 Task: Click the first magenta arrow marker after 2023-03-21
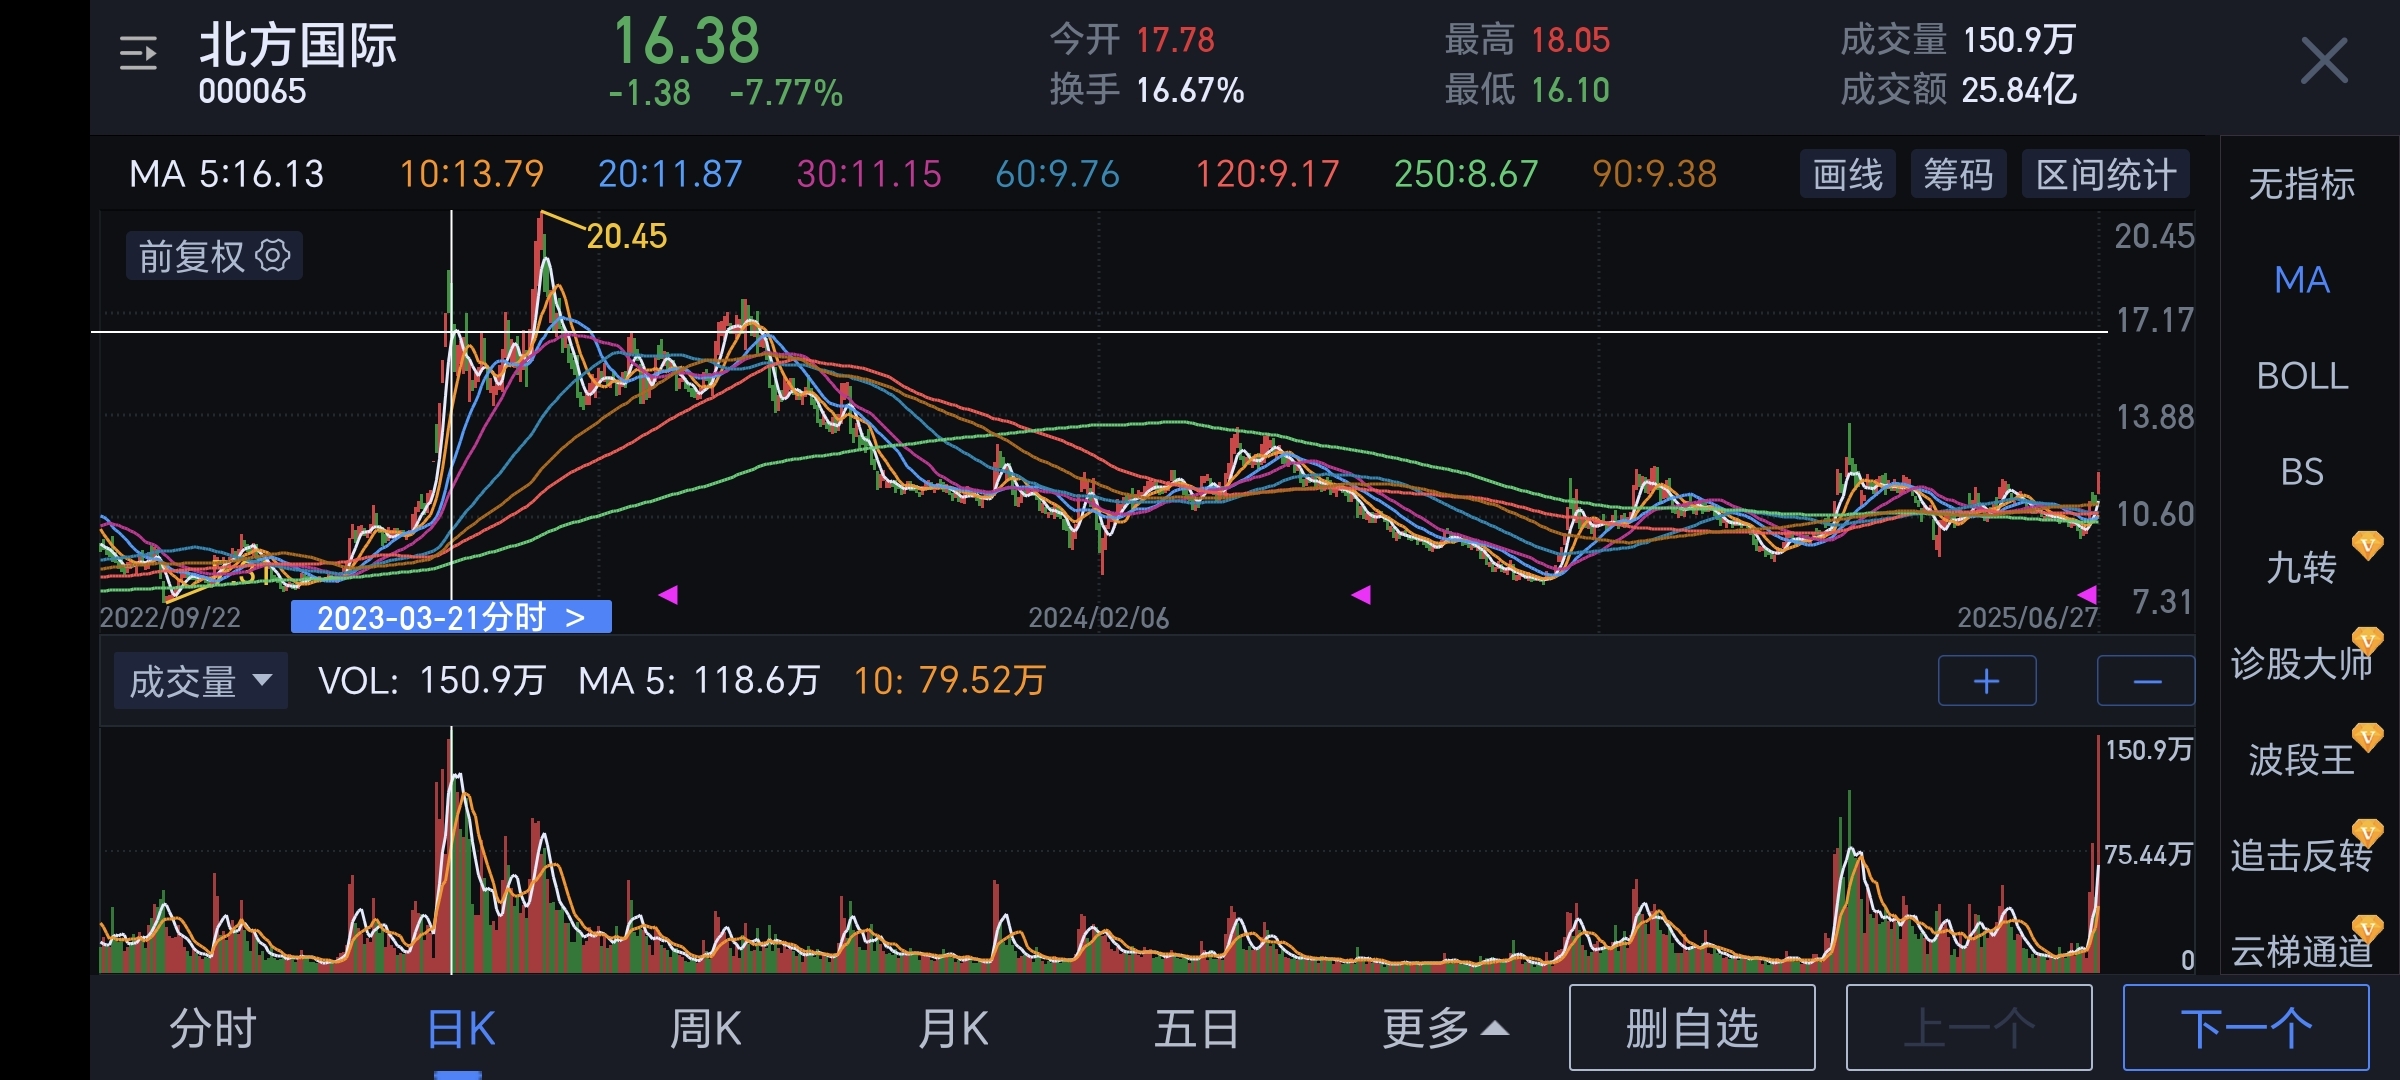pos(668,595)
